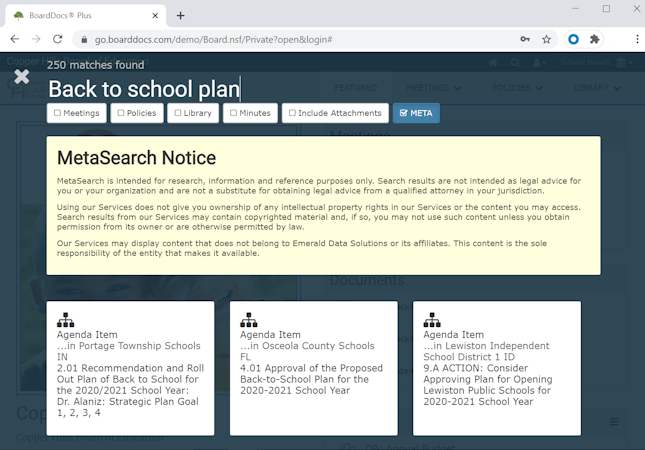Open the School Board dropdown in header

pos(596,63)
